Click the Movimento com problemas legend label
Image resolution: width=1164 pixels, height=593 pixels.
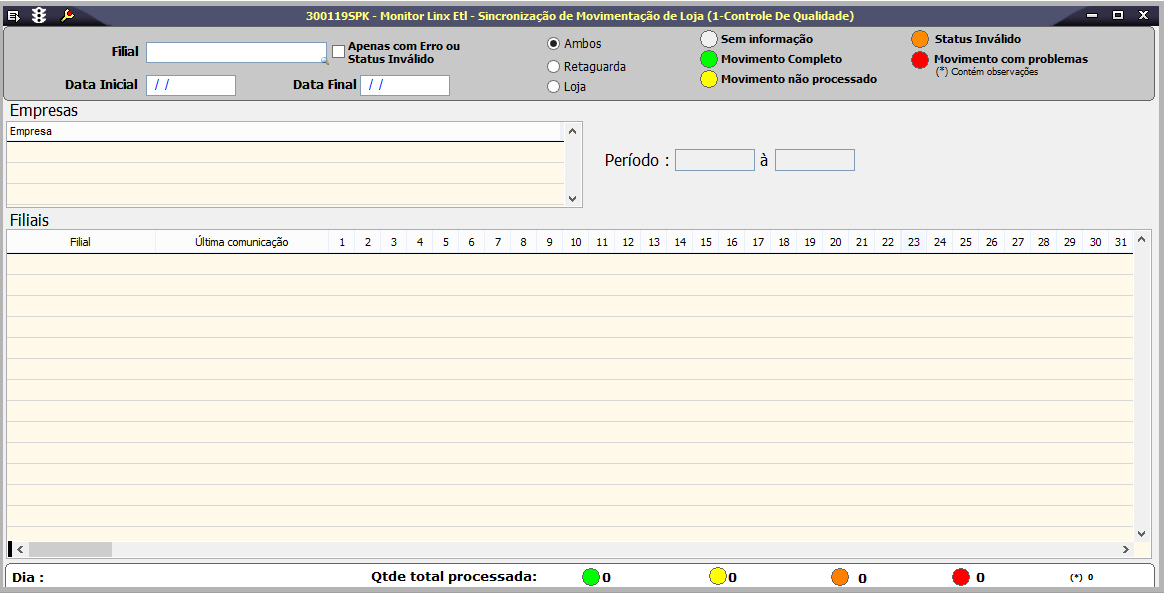(x=1011, y=59)
